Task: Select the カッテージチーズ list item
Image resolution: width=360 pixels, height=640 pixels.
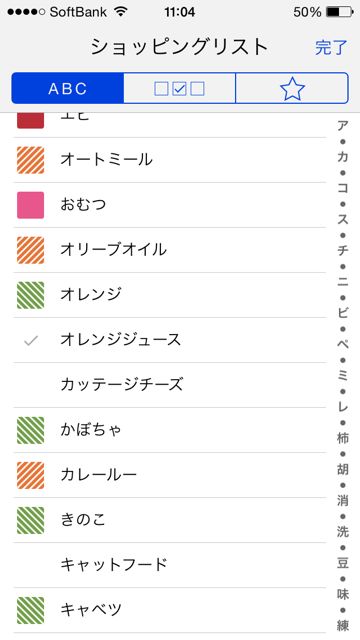Action: (x=170, y=385)
